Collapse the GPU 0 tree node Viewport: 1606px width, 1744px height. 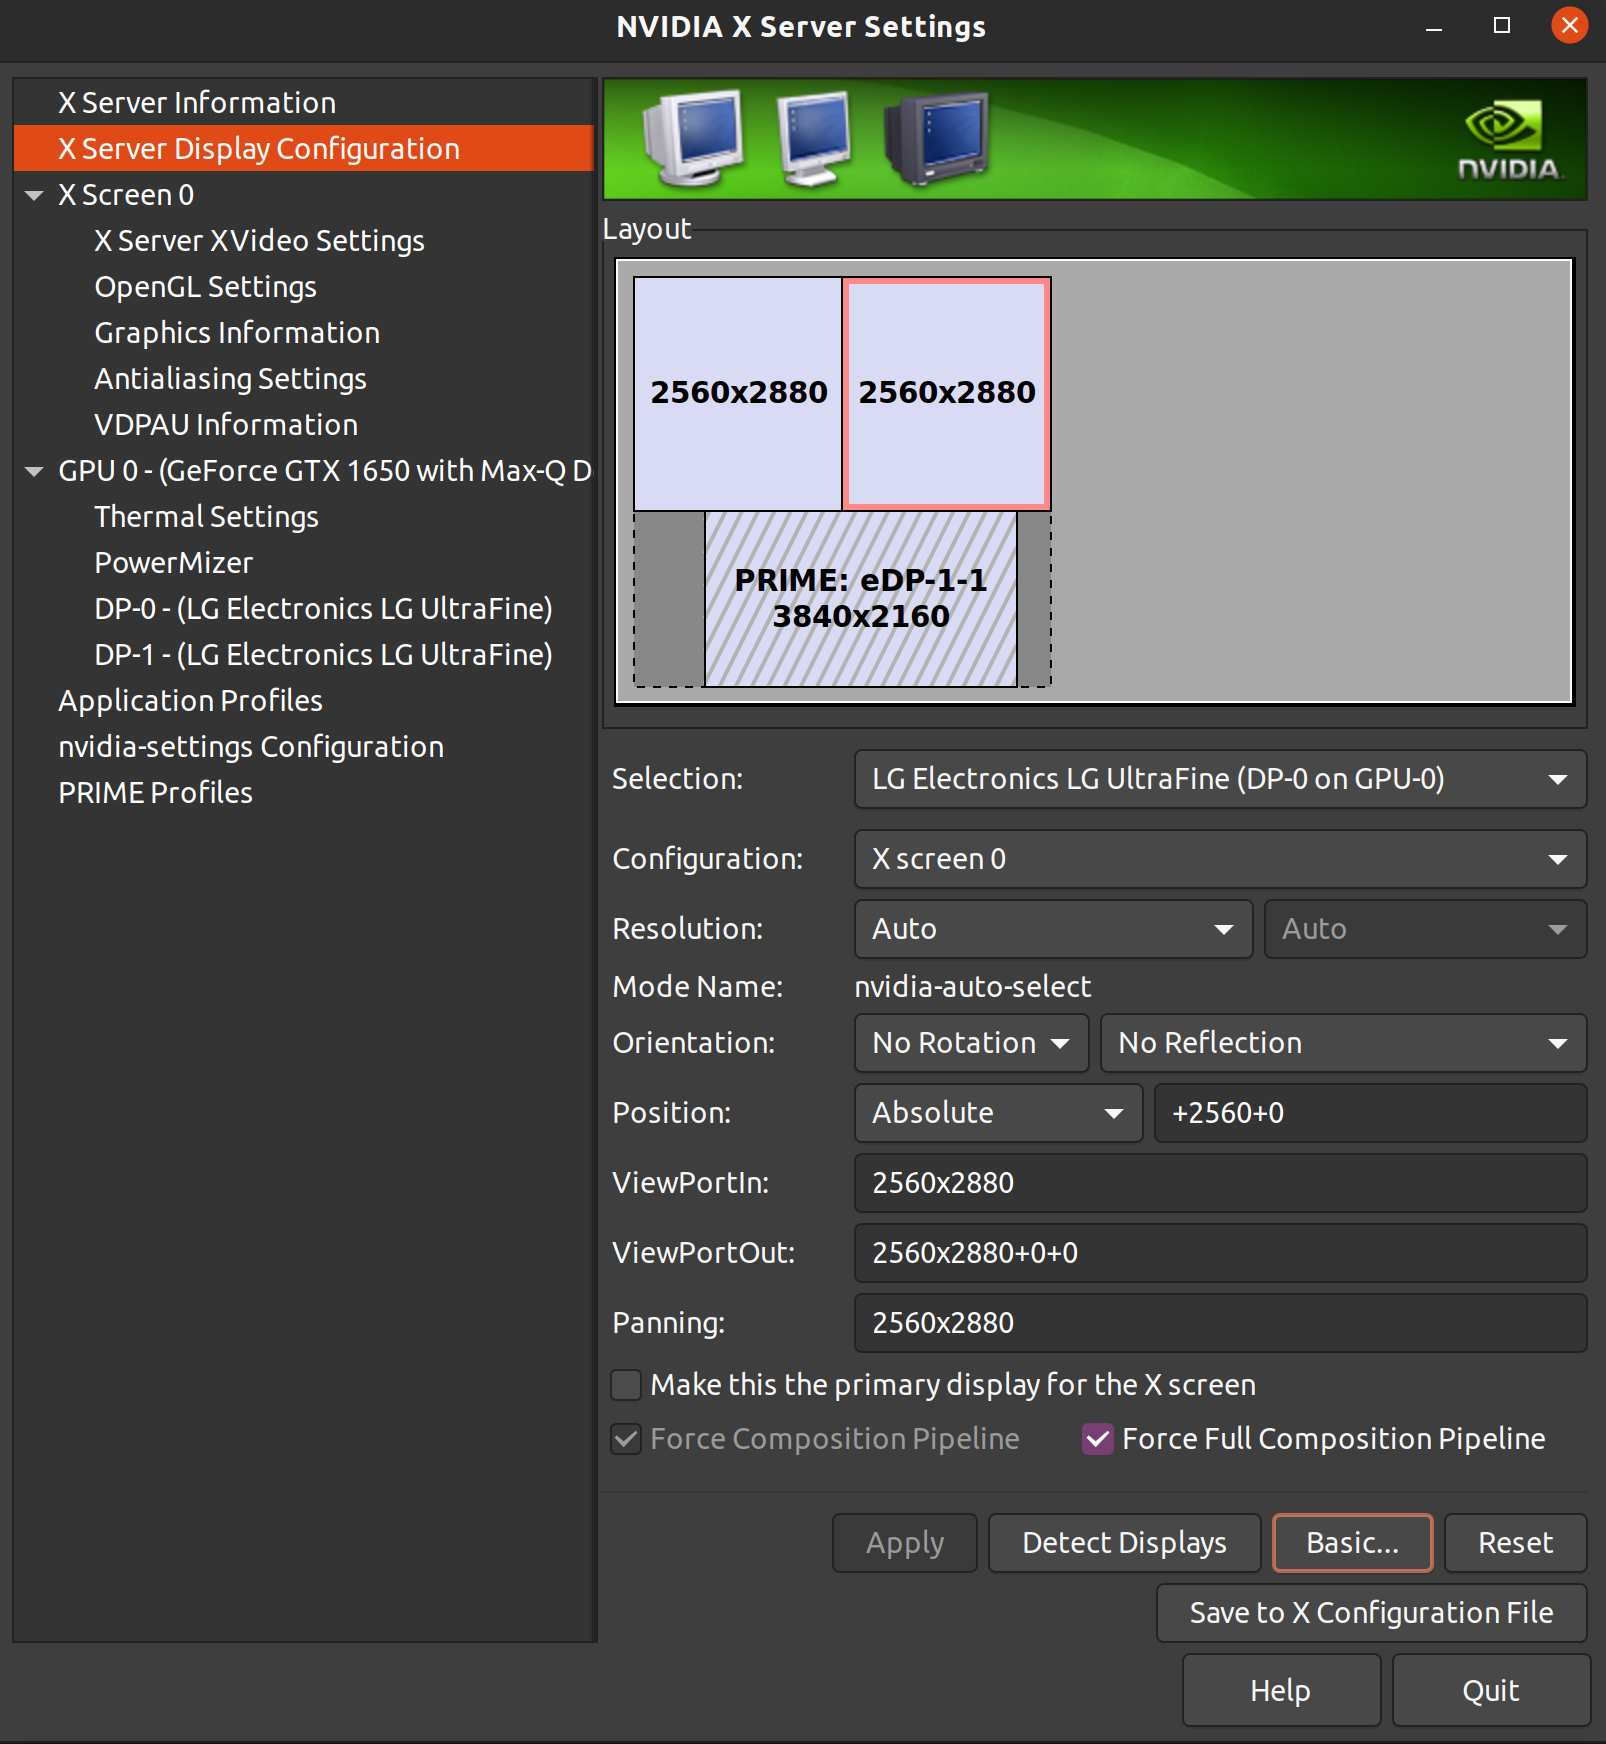34,471
